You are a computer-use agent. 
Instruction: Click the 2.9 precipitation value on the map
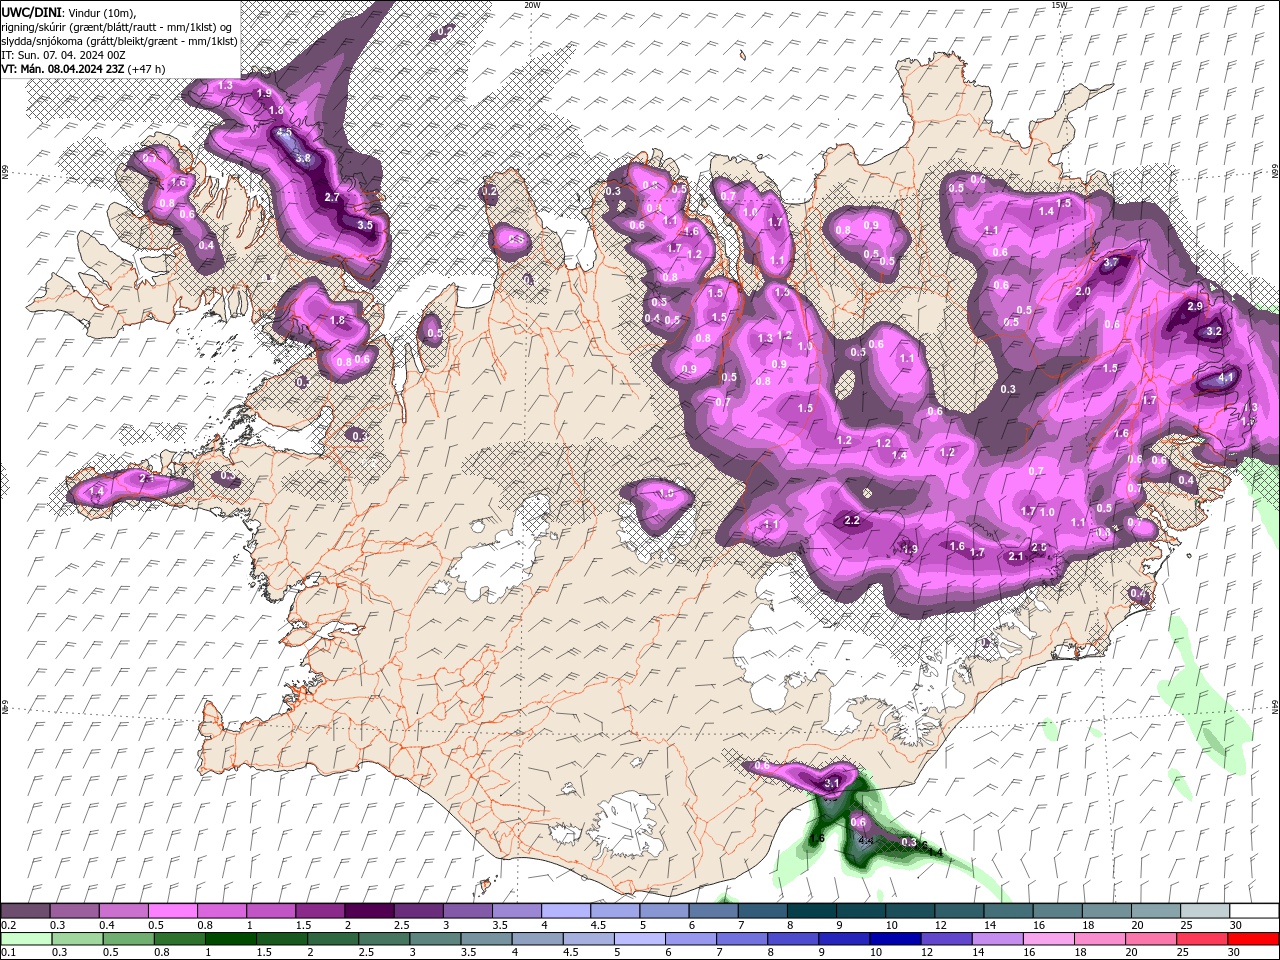tap(1194, 306)
